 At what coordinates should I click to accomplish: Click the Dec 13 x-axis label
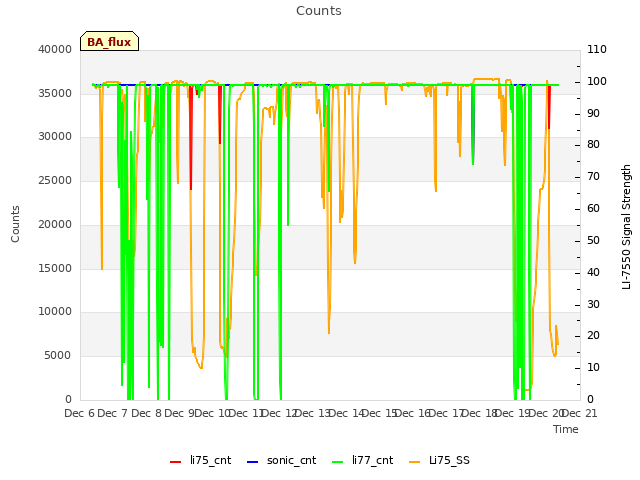[x=312, y=413]
